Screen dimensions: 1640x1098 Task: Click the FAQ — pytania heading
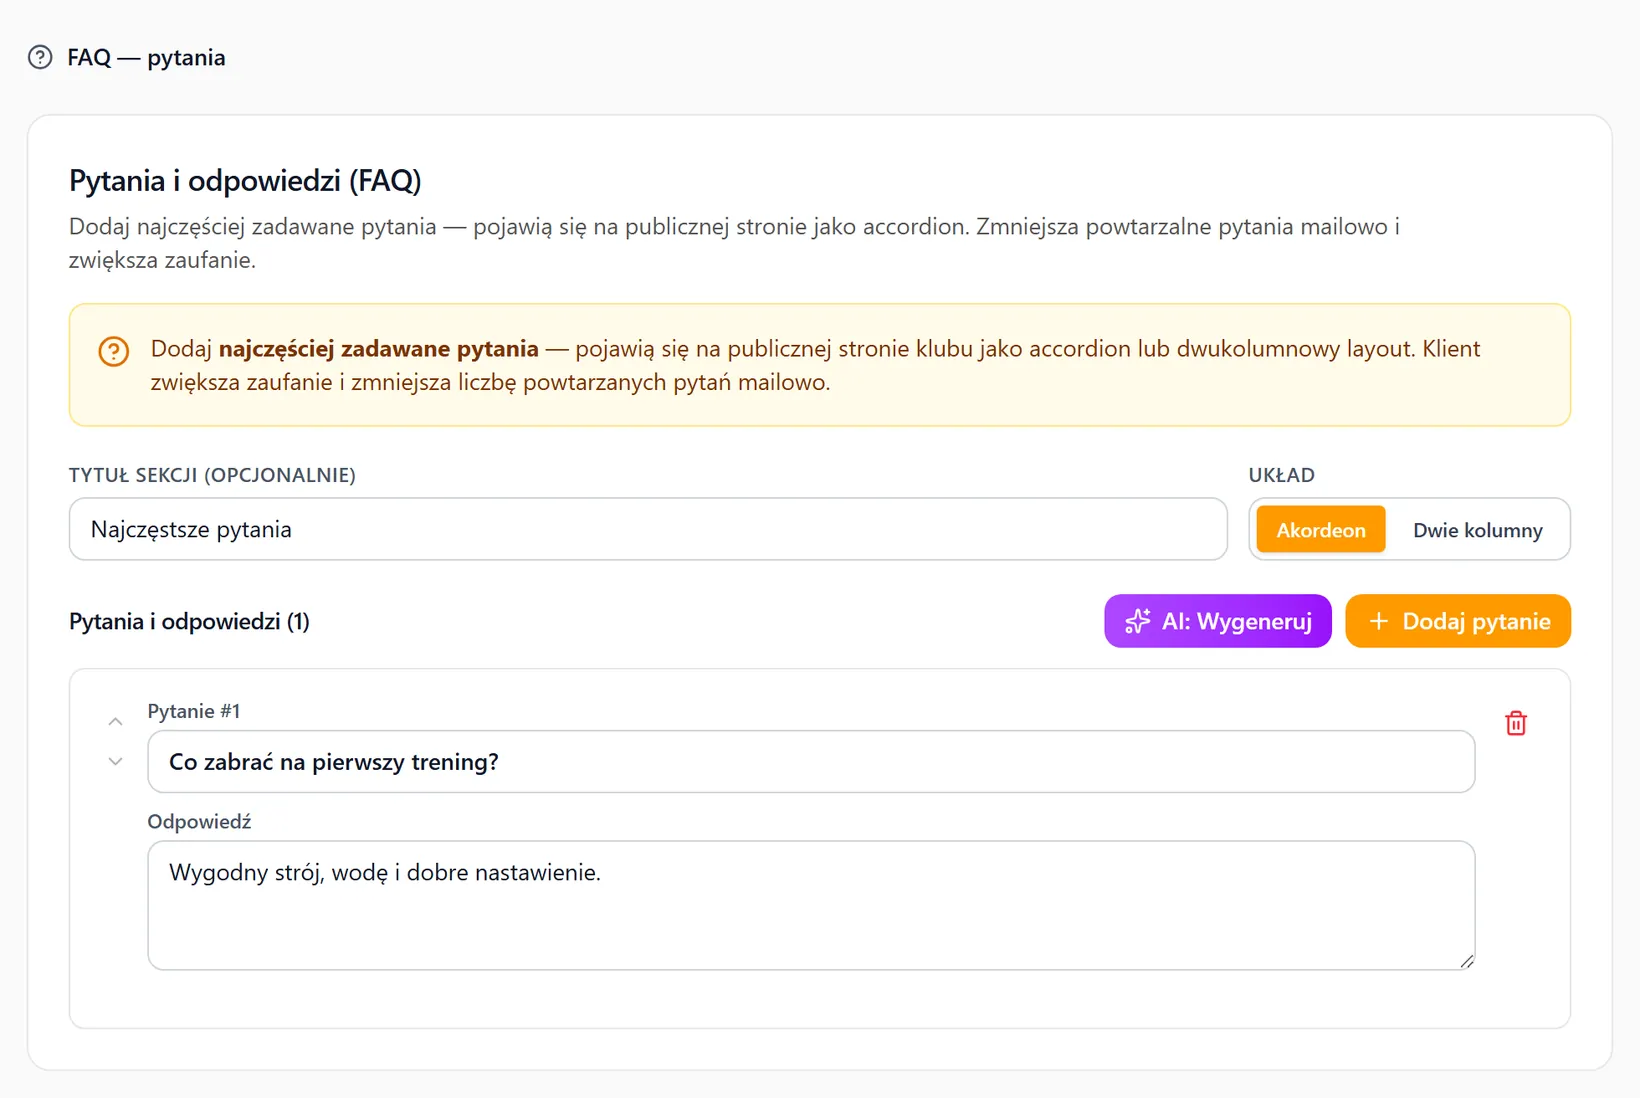[x=146, y=58]
